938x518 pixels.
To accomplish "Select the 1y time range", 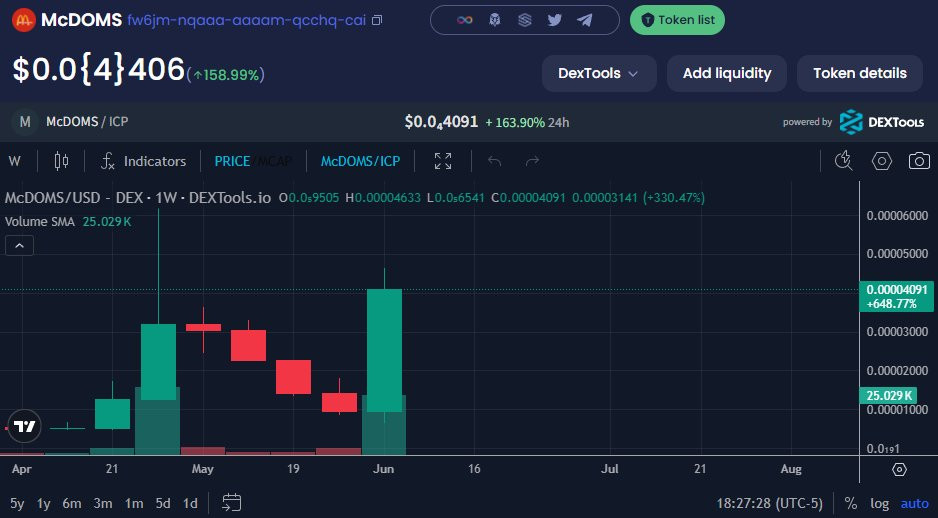I will tap(43, 504).
